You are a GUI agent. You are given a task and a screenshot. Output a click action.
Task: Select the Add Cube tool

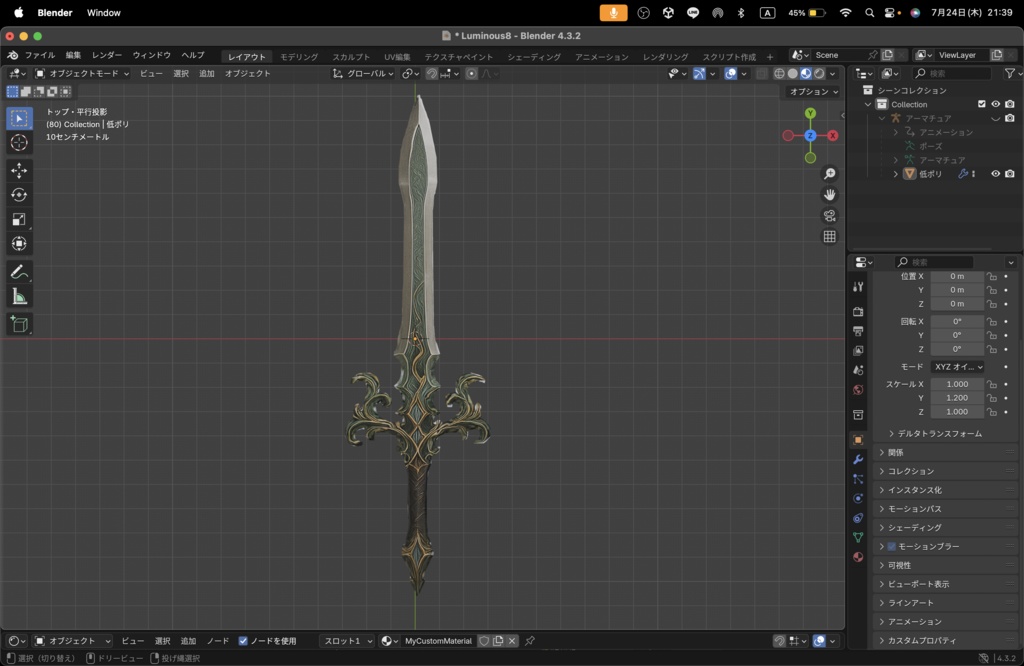(18, 323)
